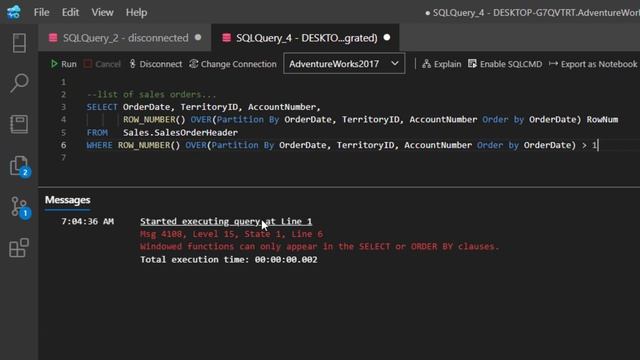640x360 pixels.
Task: Open the Help menu
Action: click(x=136, y=13)
